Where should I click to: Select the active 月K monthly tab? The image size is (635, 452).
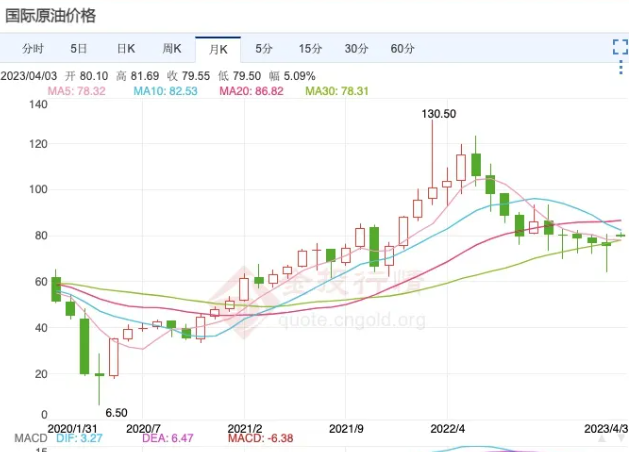point(217,48)
